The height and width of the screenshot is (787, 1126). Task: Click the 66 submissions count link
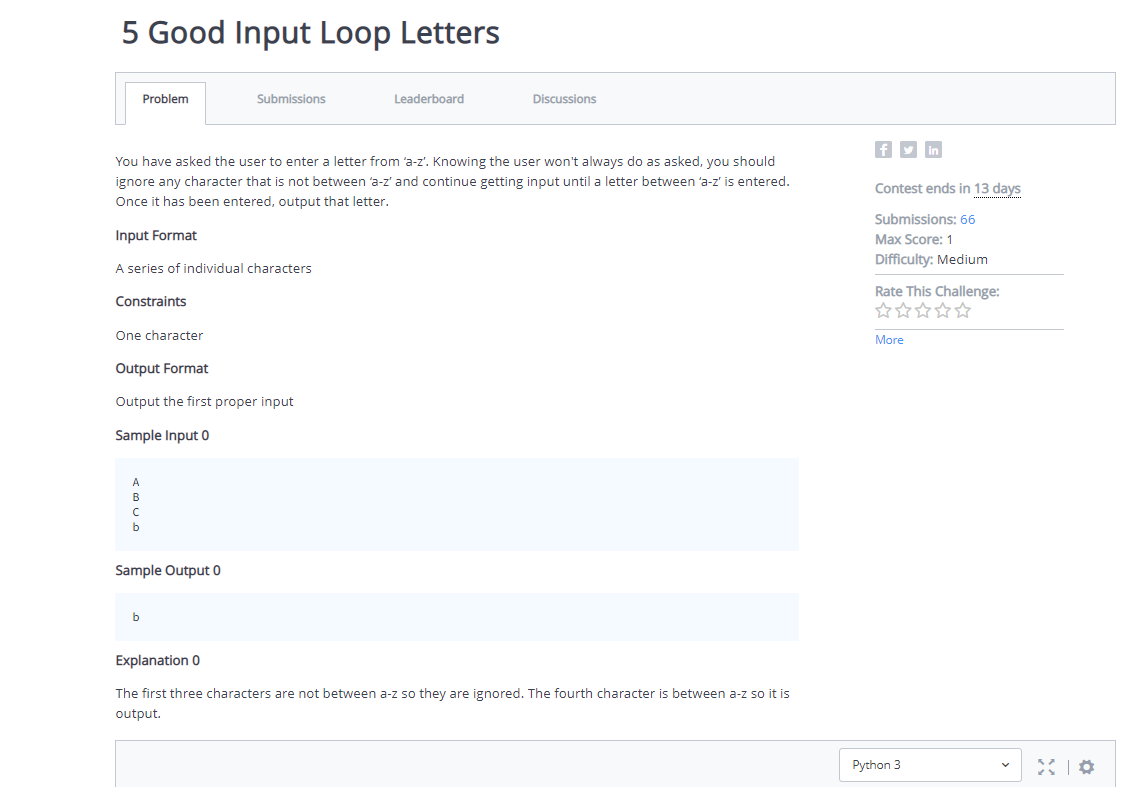click(x=967, y=218)
